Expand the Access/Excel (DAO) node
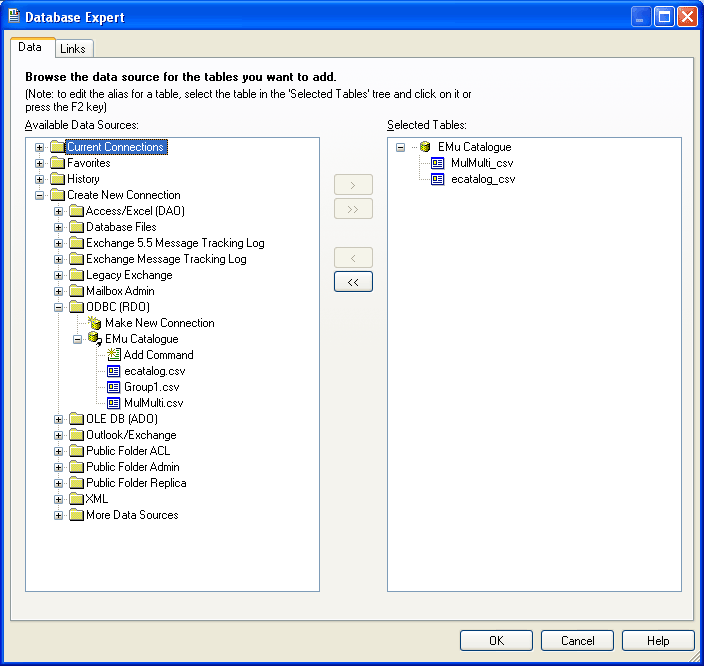This screenshot has height=666, width=704. [59, 211]
